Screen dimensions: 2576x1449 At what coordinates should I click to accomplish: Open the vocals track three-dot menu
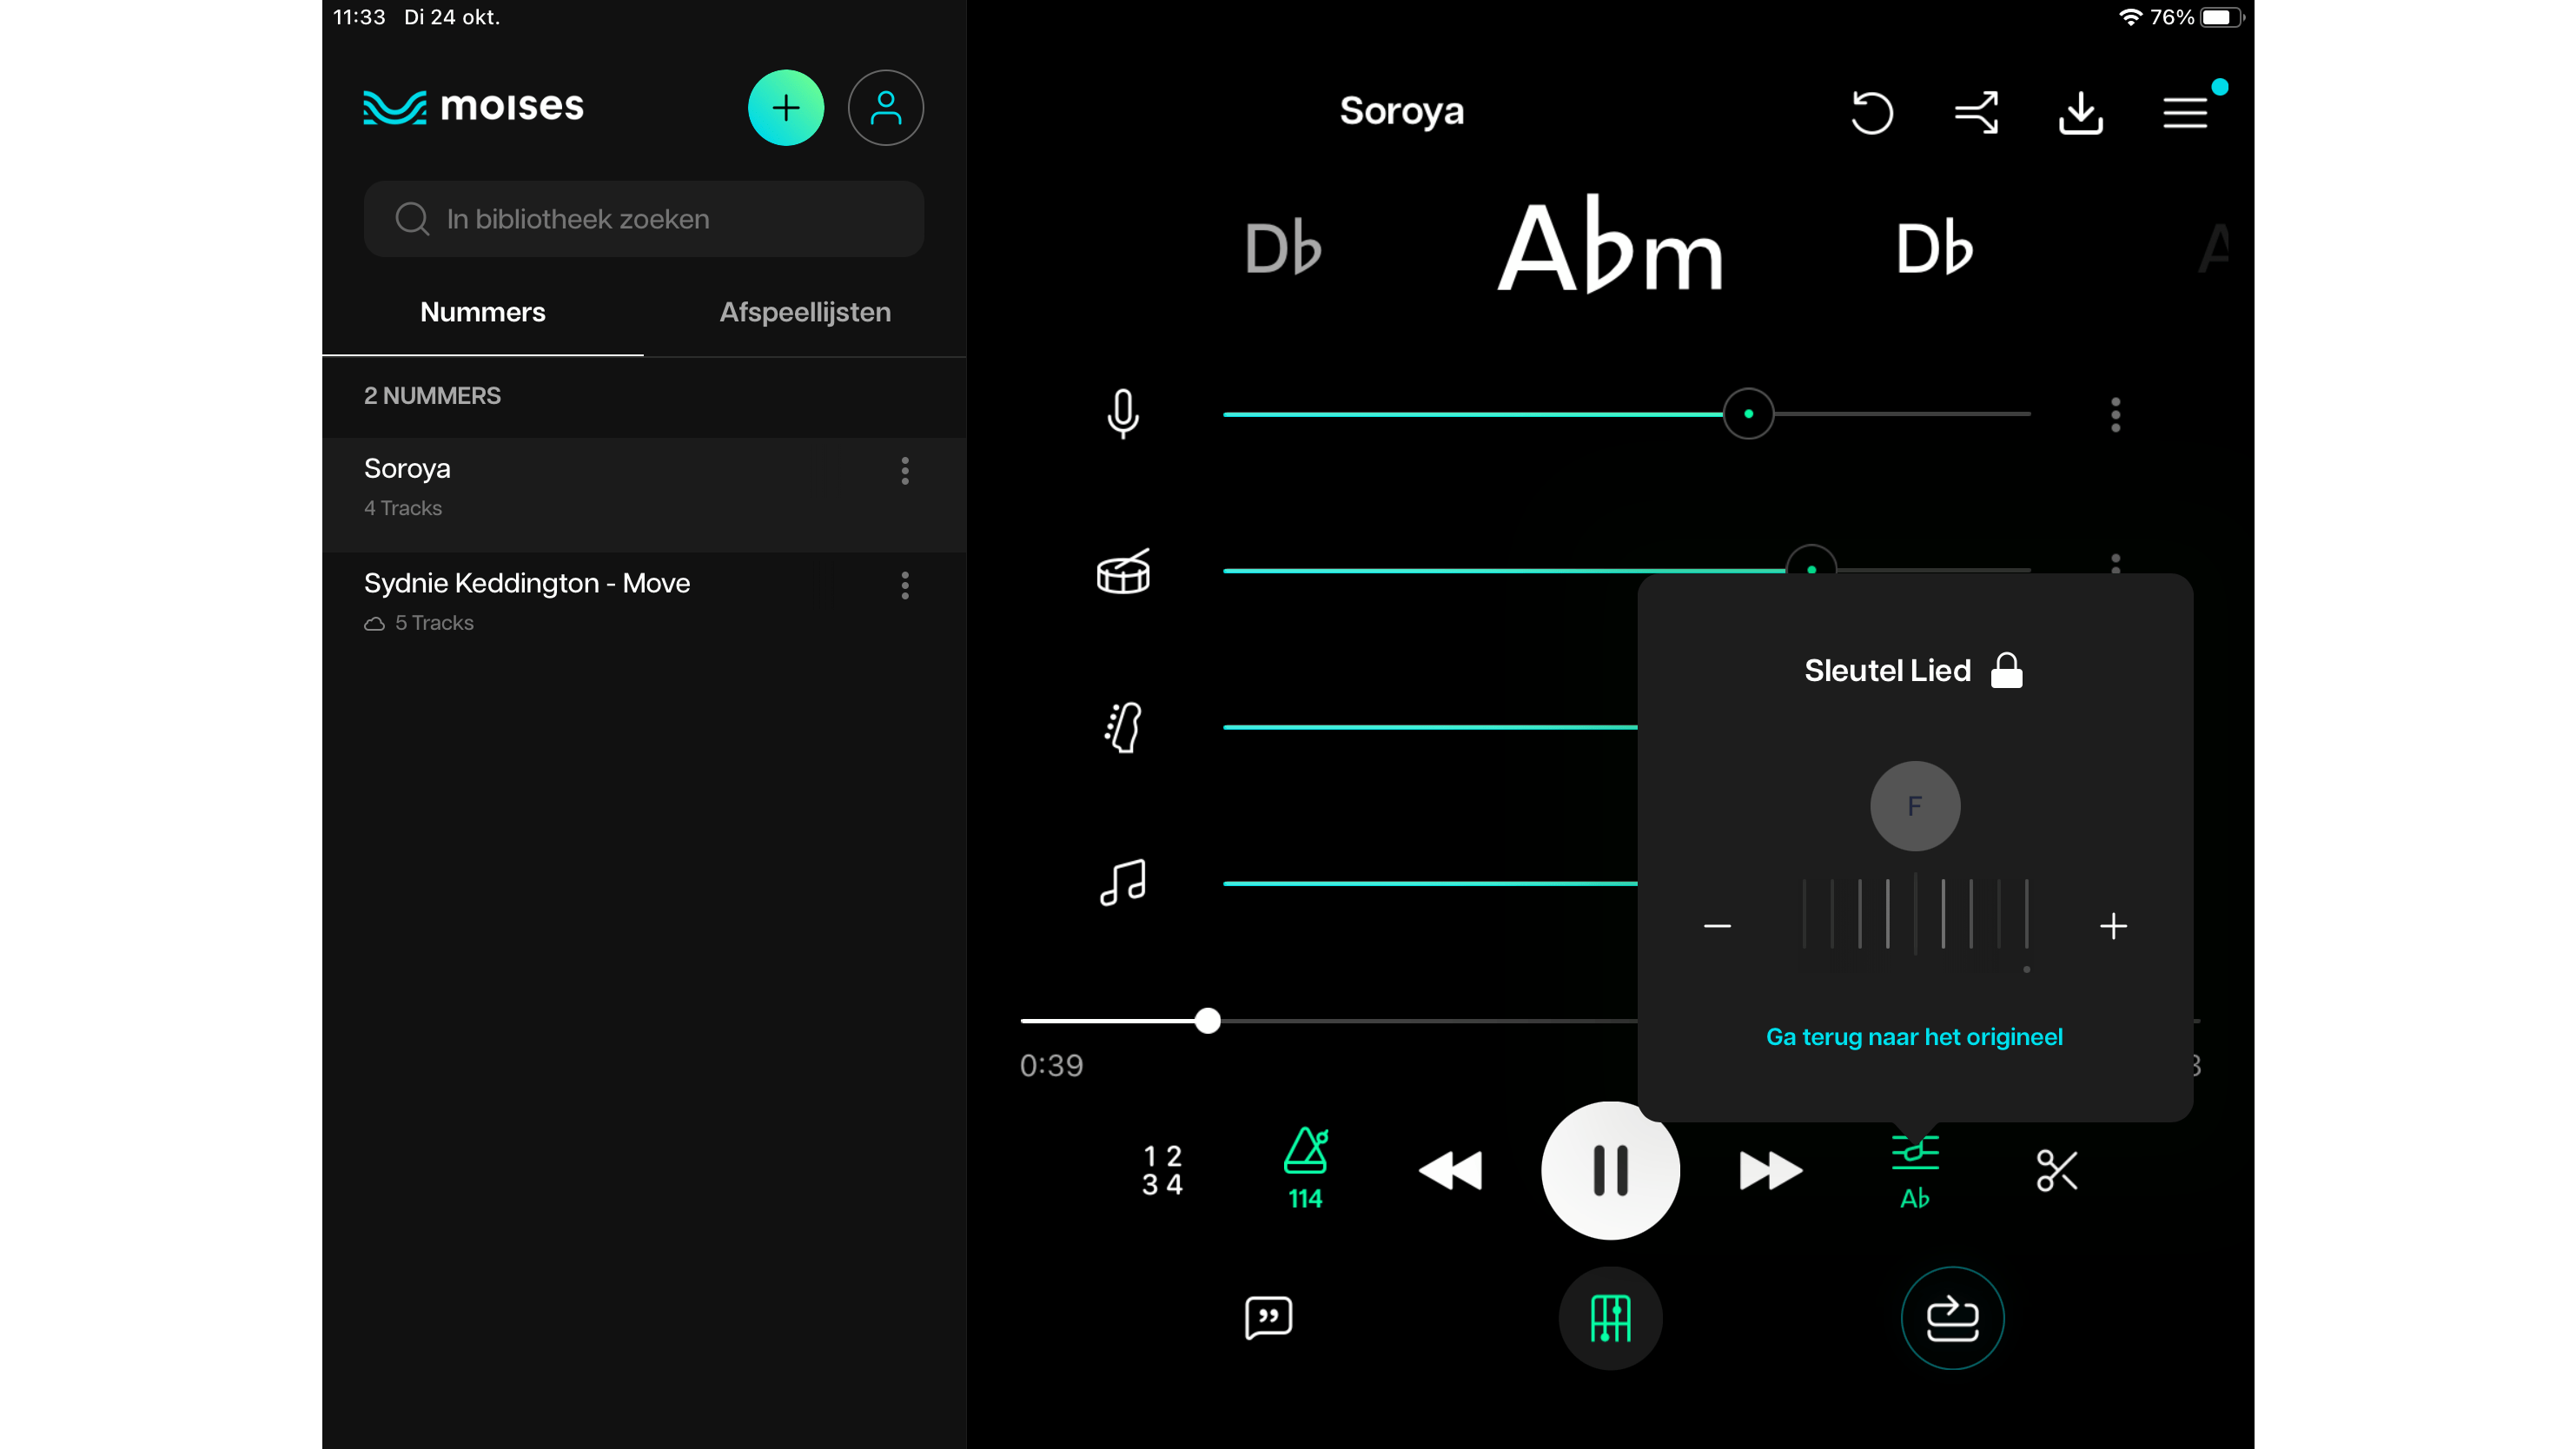point(2115,414)
